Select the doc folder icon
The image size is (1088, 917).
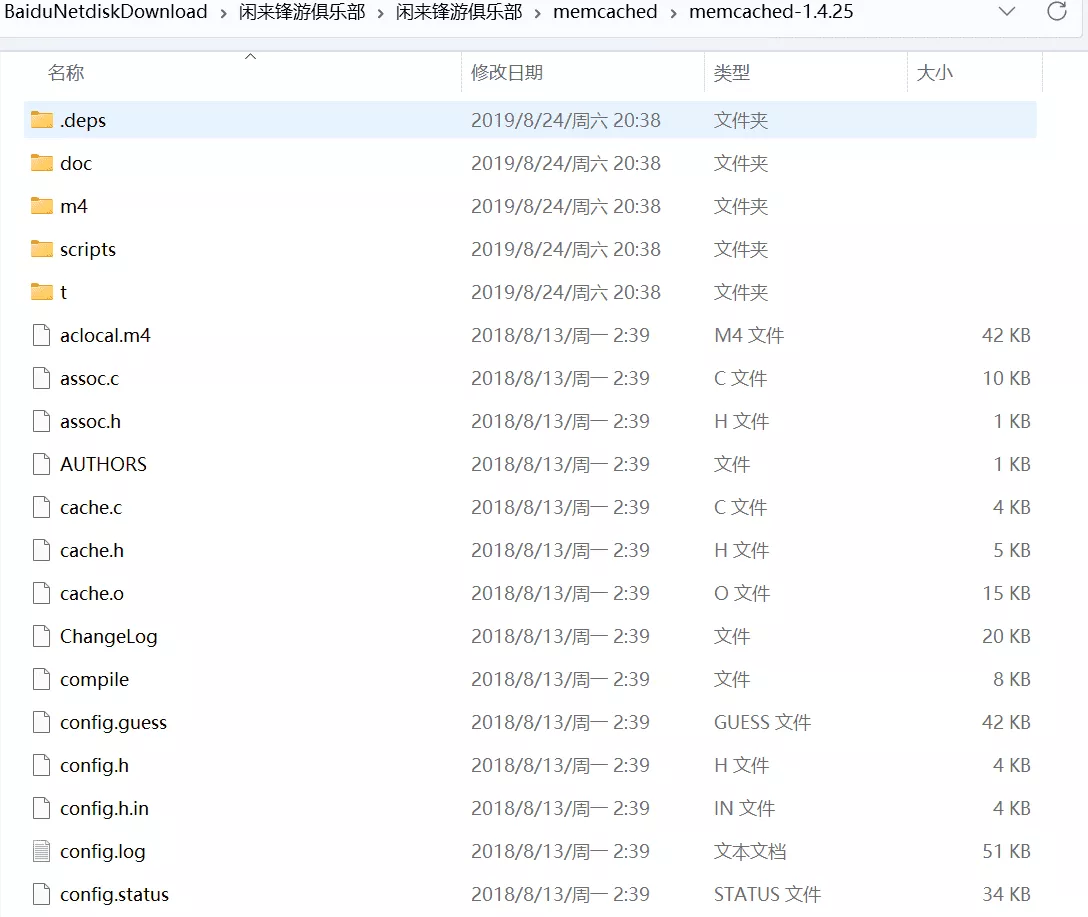click(41, 163)
